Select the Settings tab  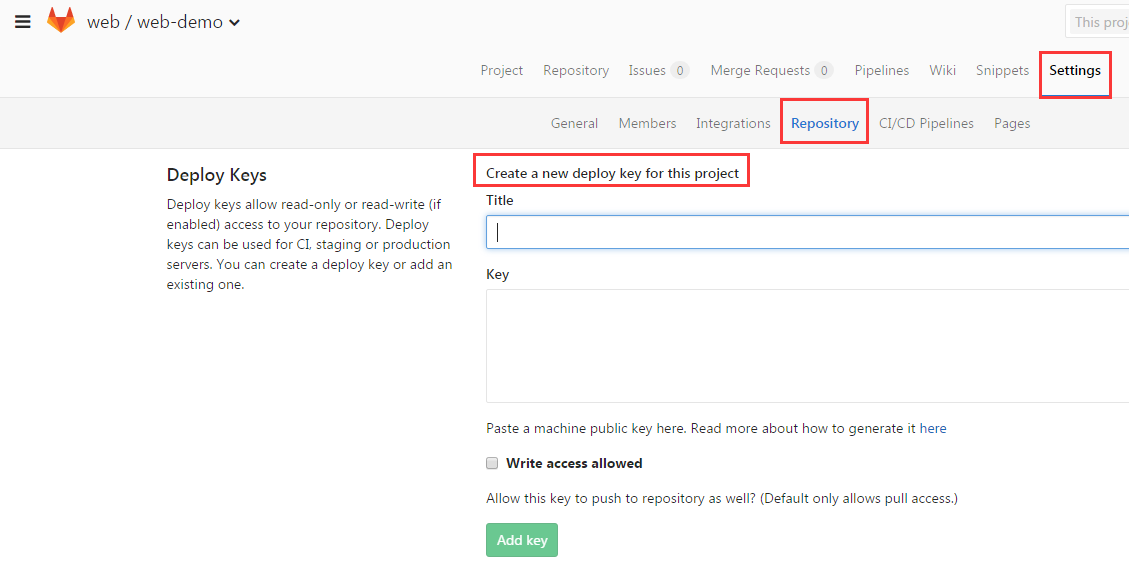point(1074,71)
